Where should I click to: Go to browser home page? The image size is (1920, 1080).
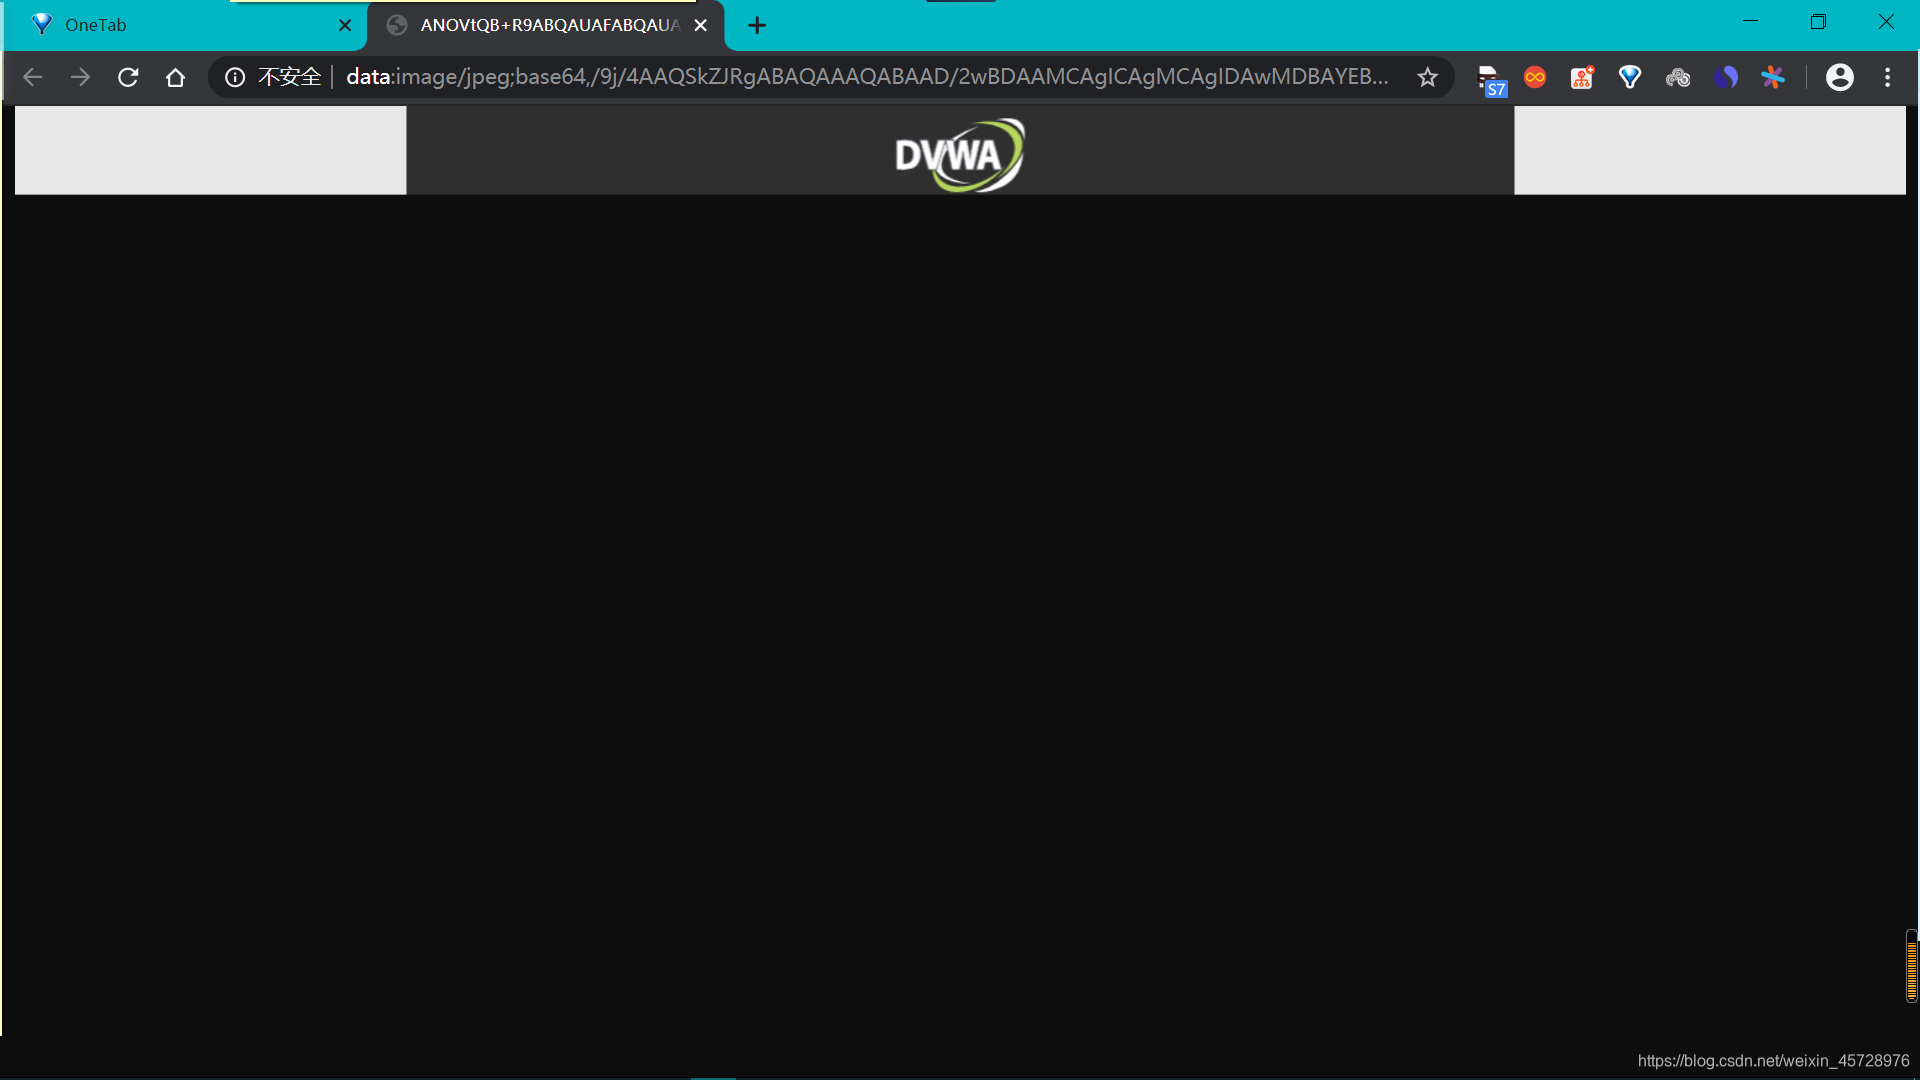175,77
